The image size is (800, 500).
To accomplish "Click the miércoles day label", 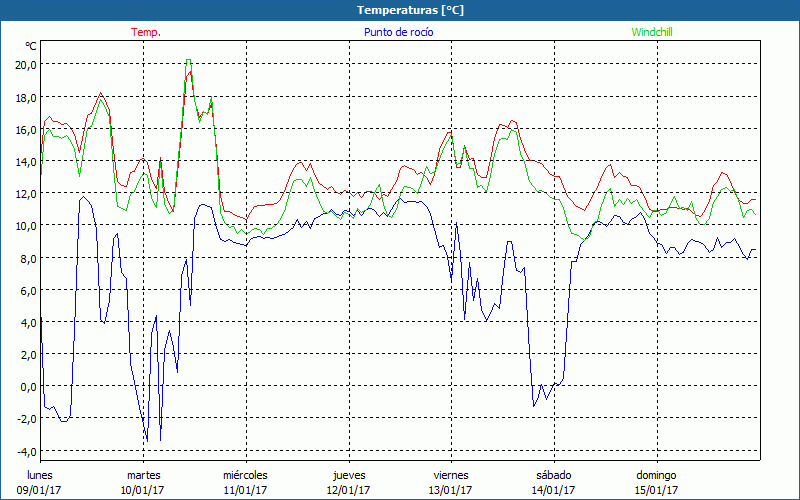I will 245,475.
